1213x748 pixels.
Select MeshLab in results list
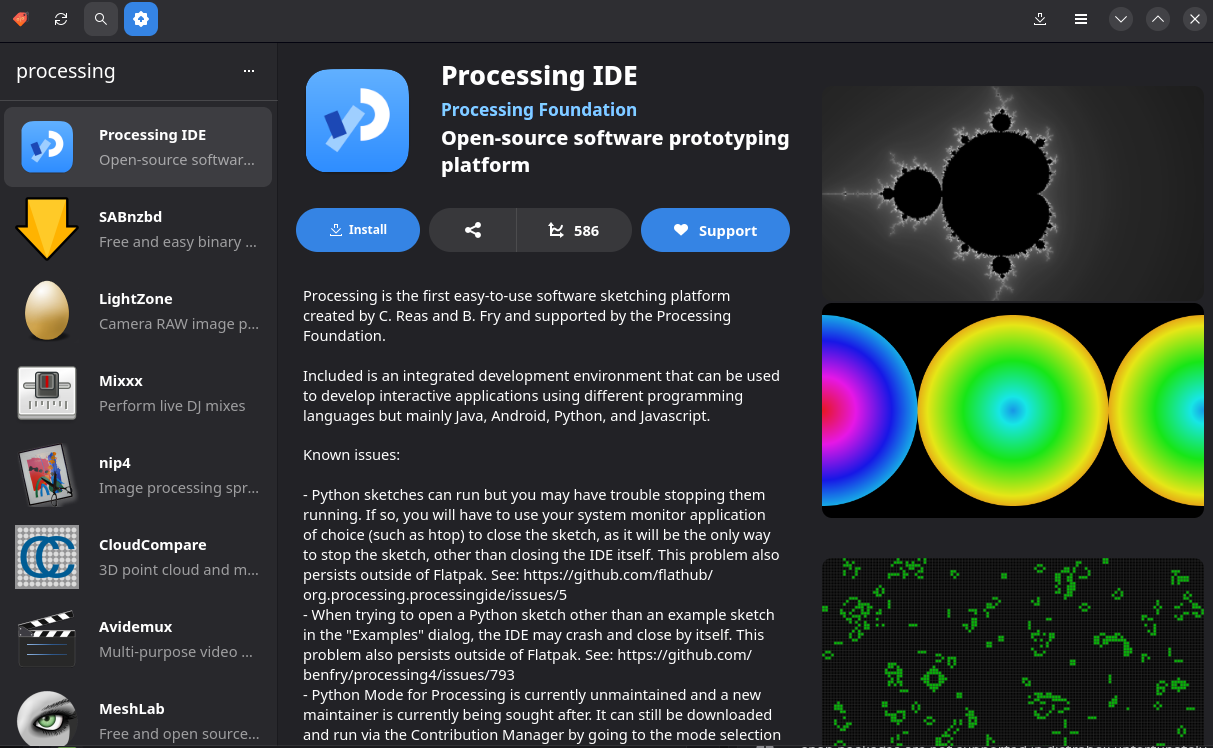coord(138,716)
